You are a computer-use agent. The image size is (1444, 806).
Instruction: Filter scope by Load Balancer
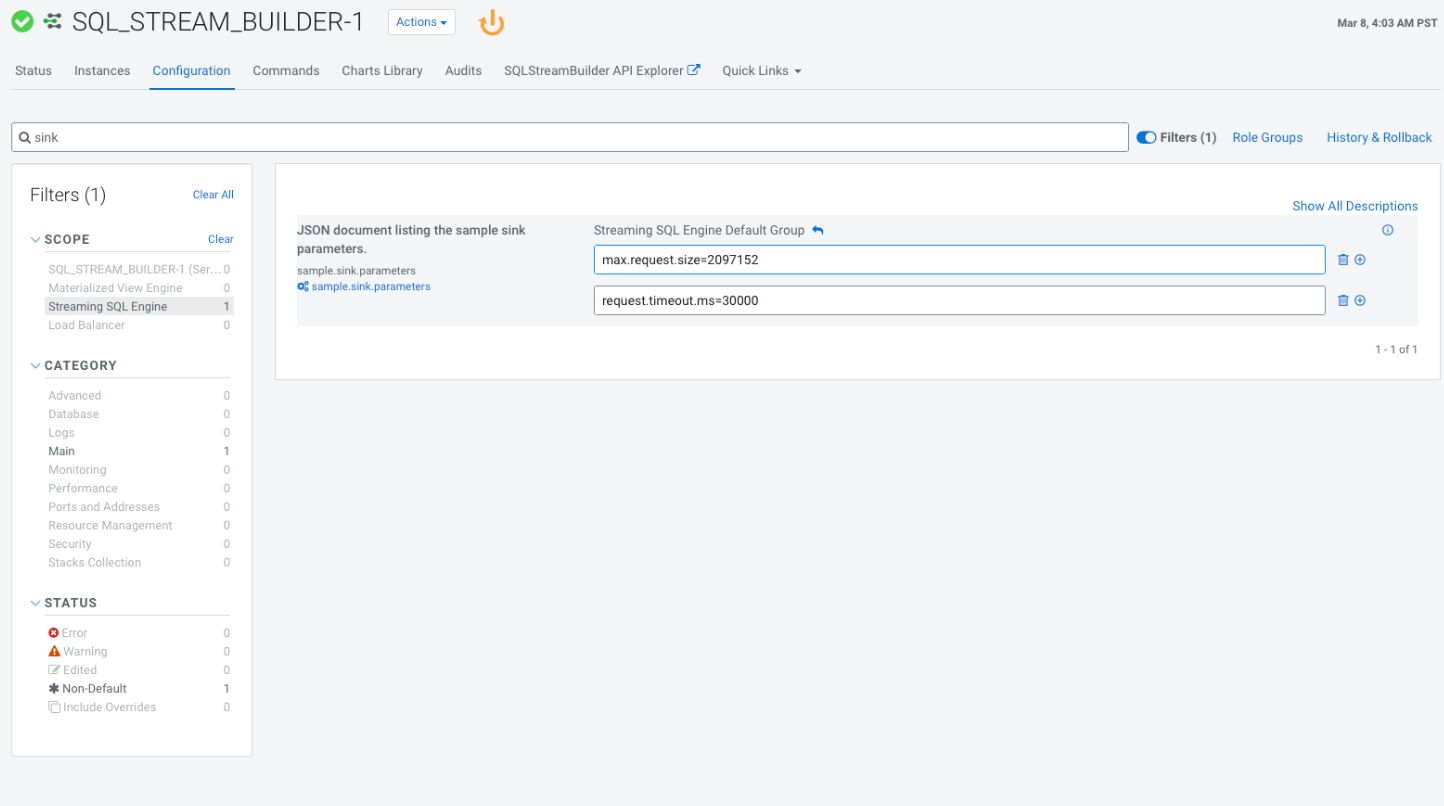click(x=139, y=325)
